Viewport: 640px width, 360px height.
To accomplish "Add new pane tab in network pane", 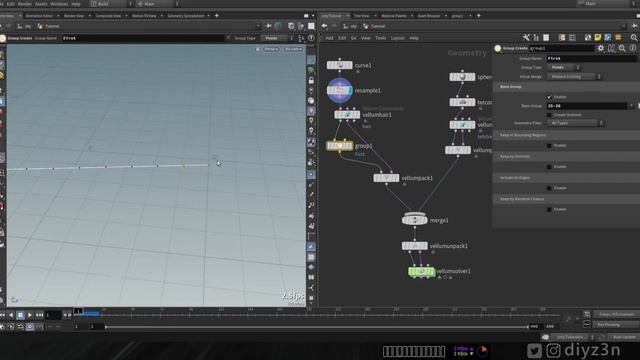I will [478, 16].
